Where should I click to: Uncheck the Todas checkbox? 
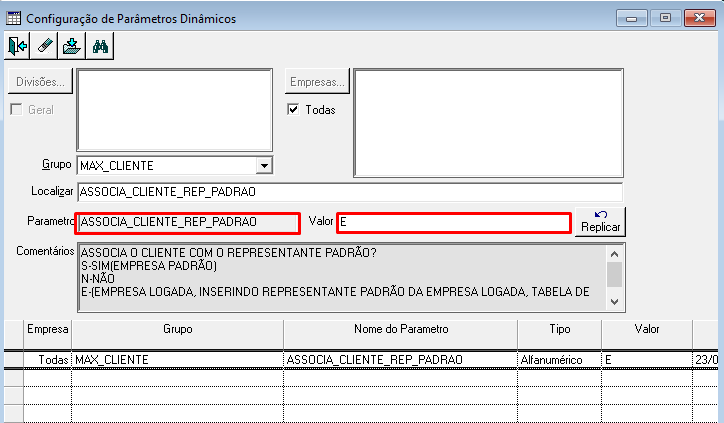coord(293,109)
